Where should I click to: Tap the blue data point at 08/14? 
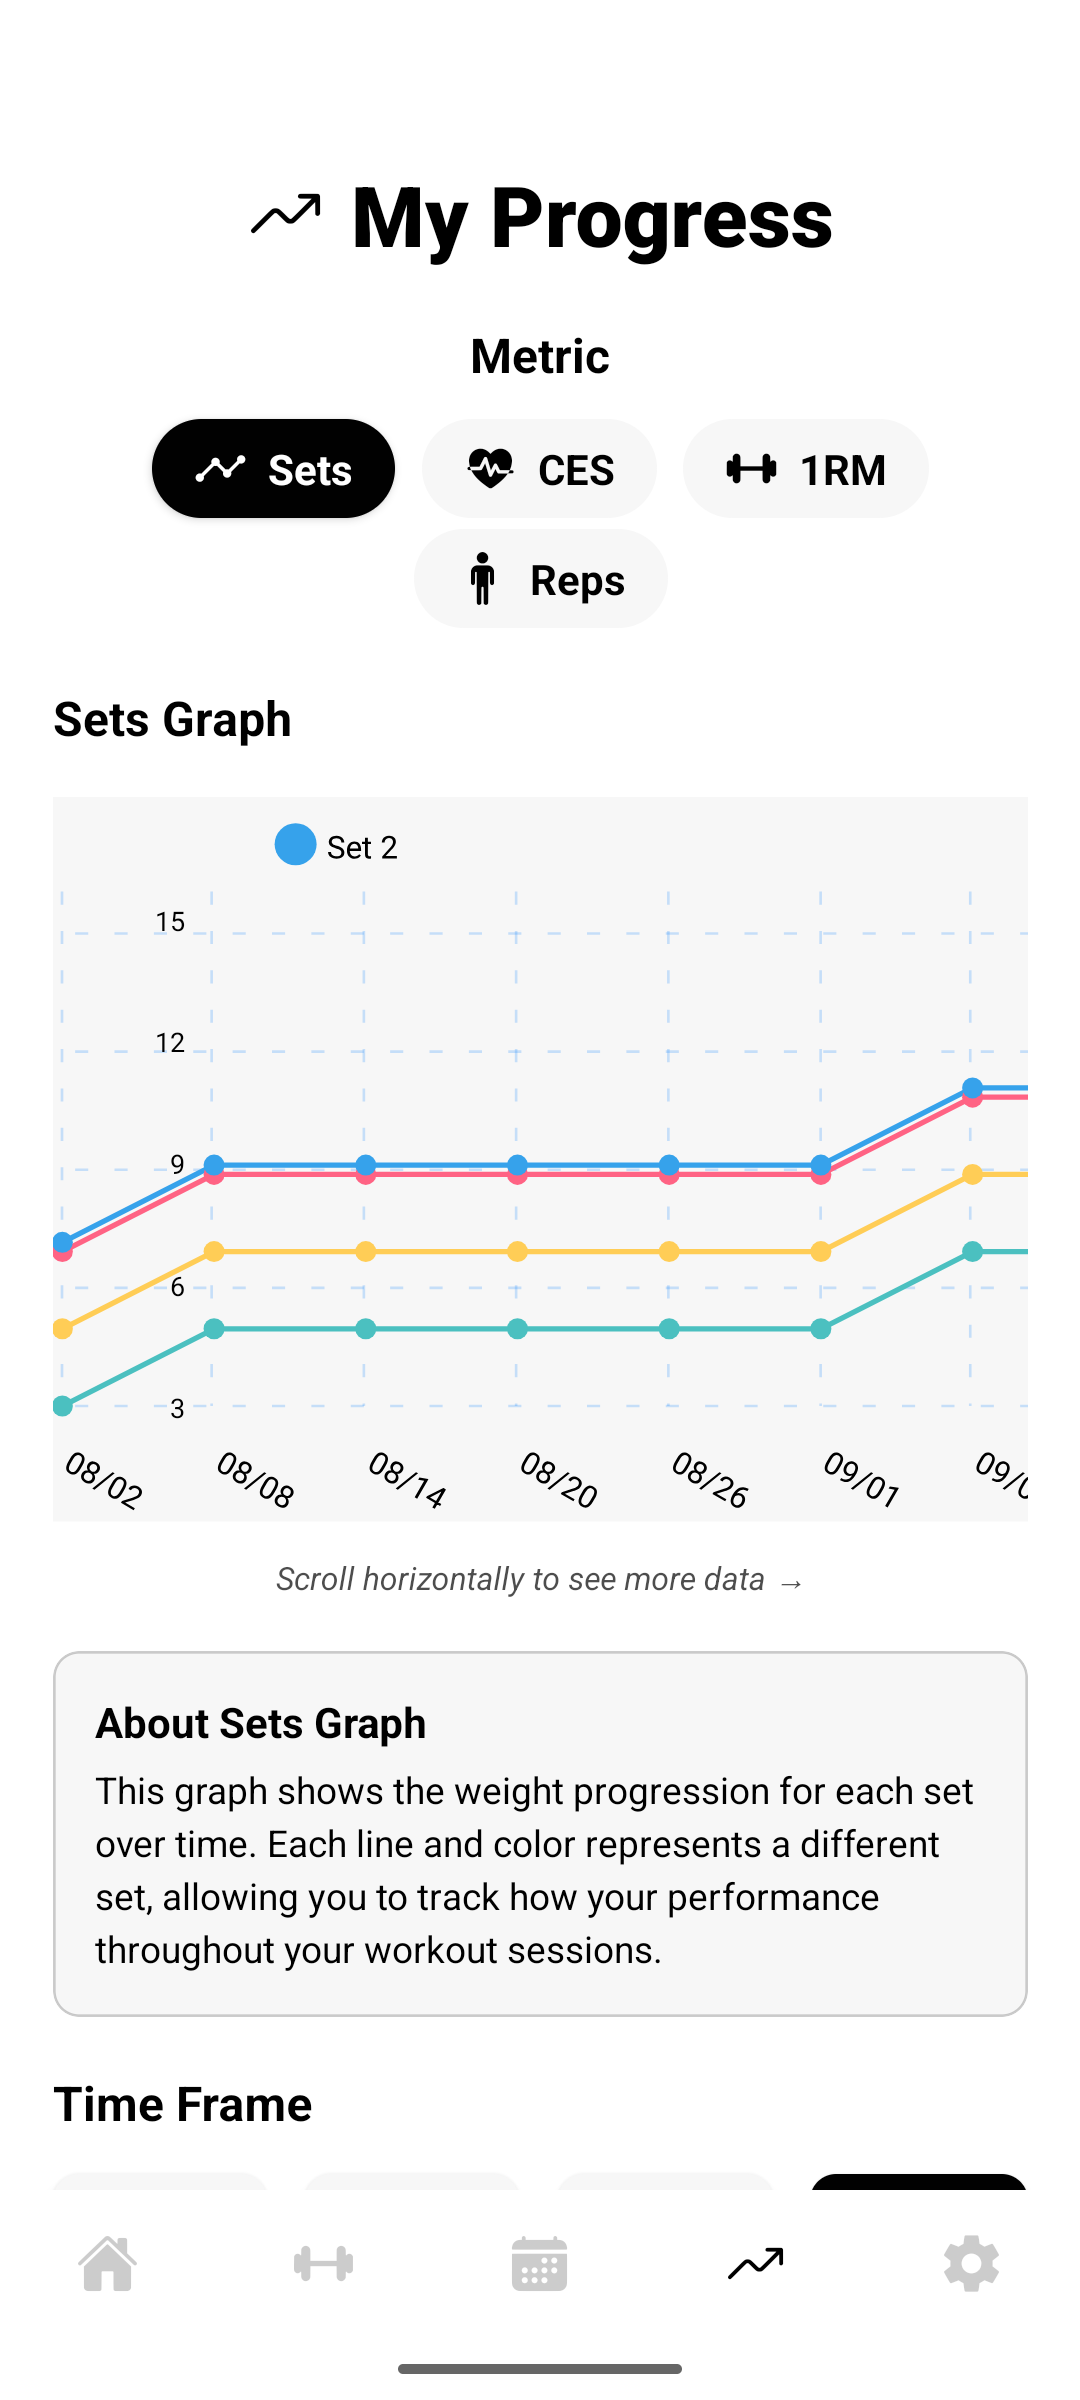click(366, 1164)
